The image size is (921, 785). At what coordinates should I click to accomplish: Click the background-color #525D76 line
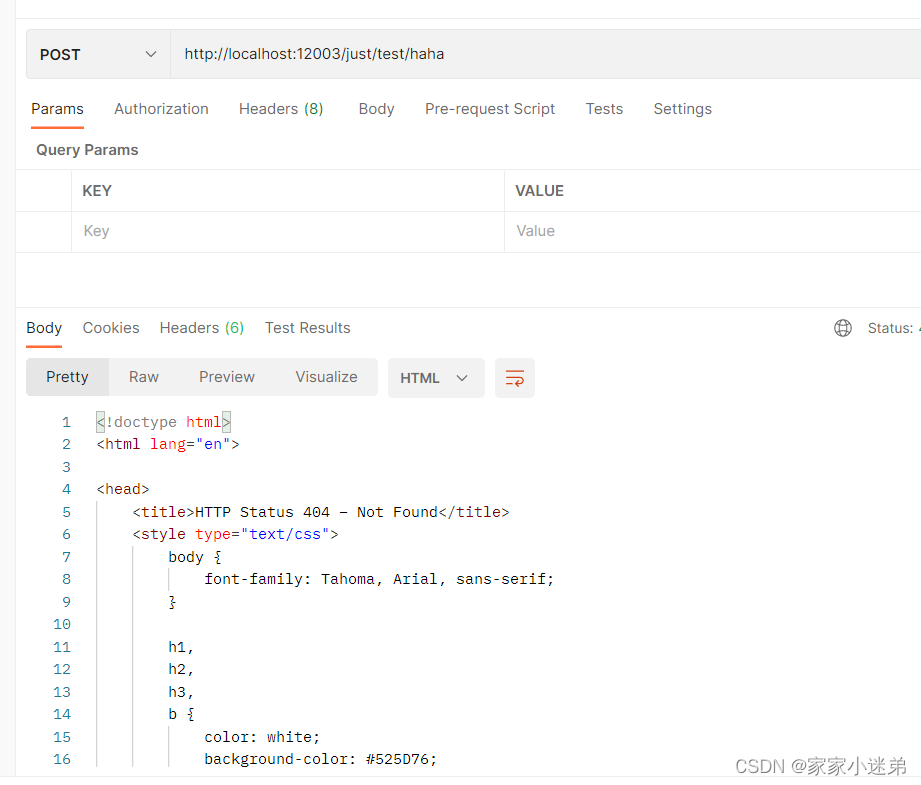tap(321, 760)
